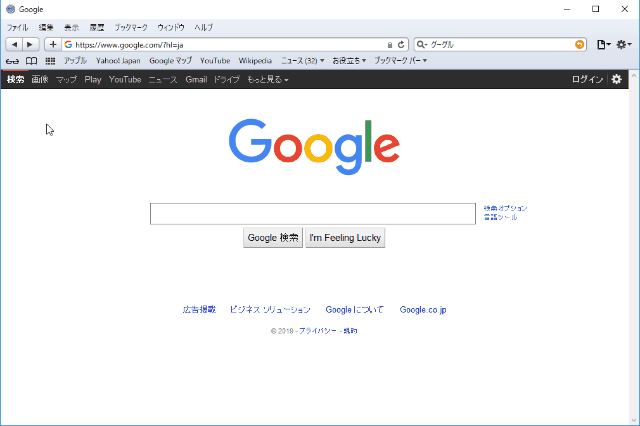Screen dimensions: 640x426
Task: Click the magnifier icon in the search field
Action: pyautogui.click(x=421, y=44)
